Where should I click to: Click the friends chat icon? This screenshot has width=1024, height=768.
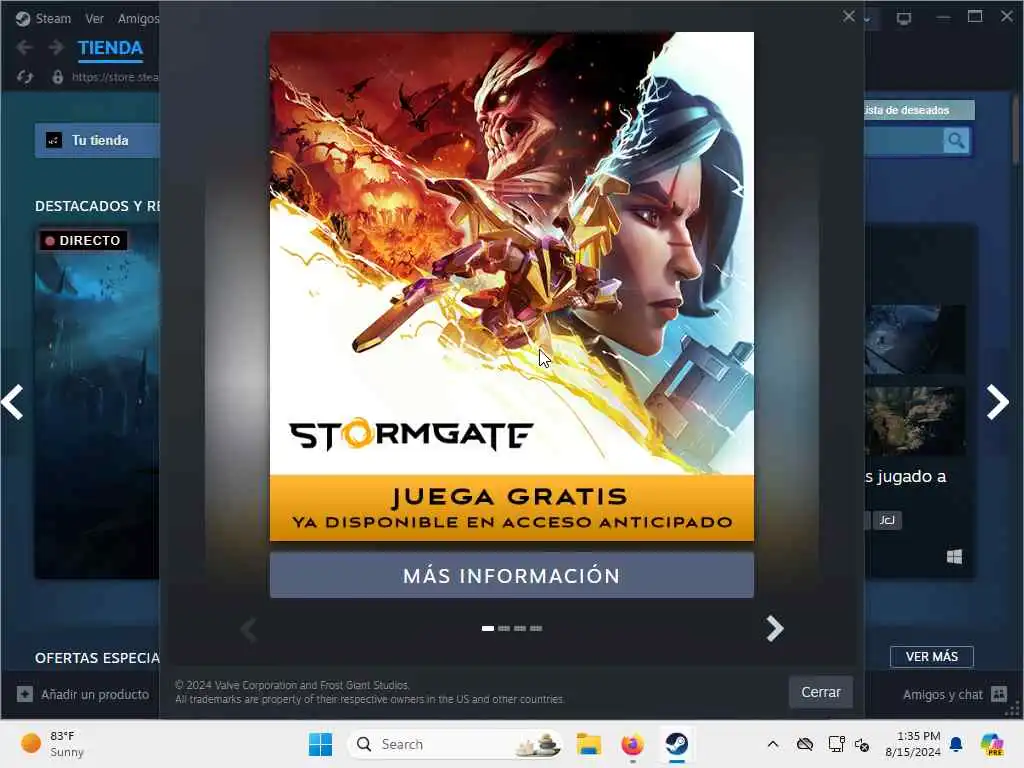(999, 694)
